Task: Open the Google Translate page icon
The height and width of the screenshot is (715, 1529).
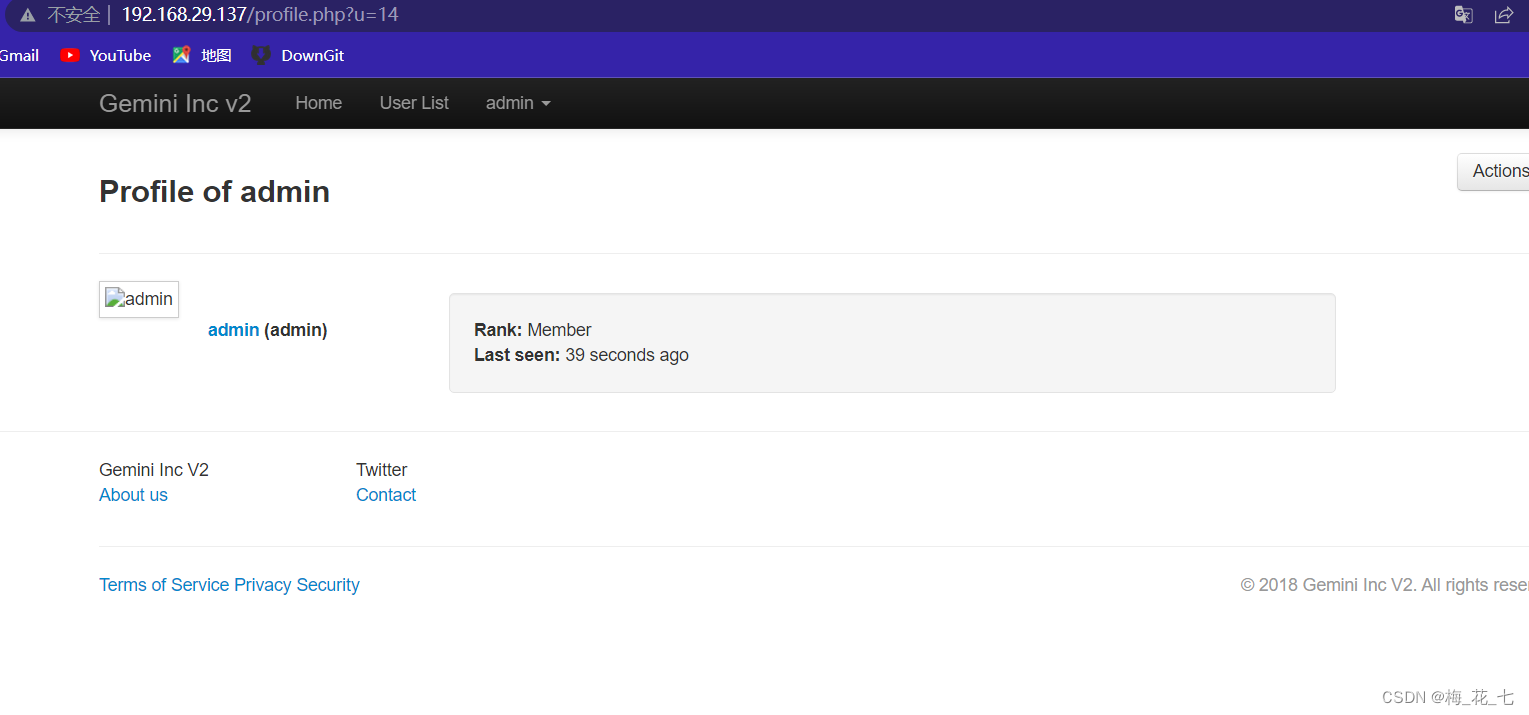Action: (x=1463, y=15)
